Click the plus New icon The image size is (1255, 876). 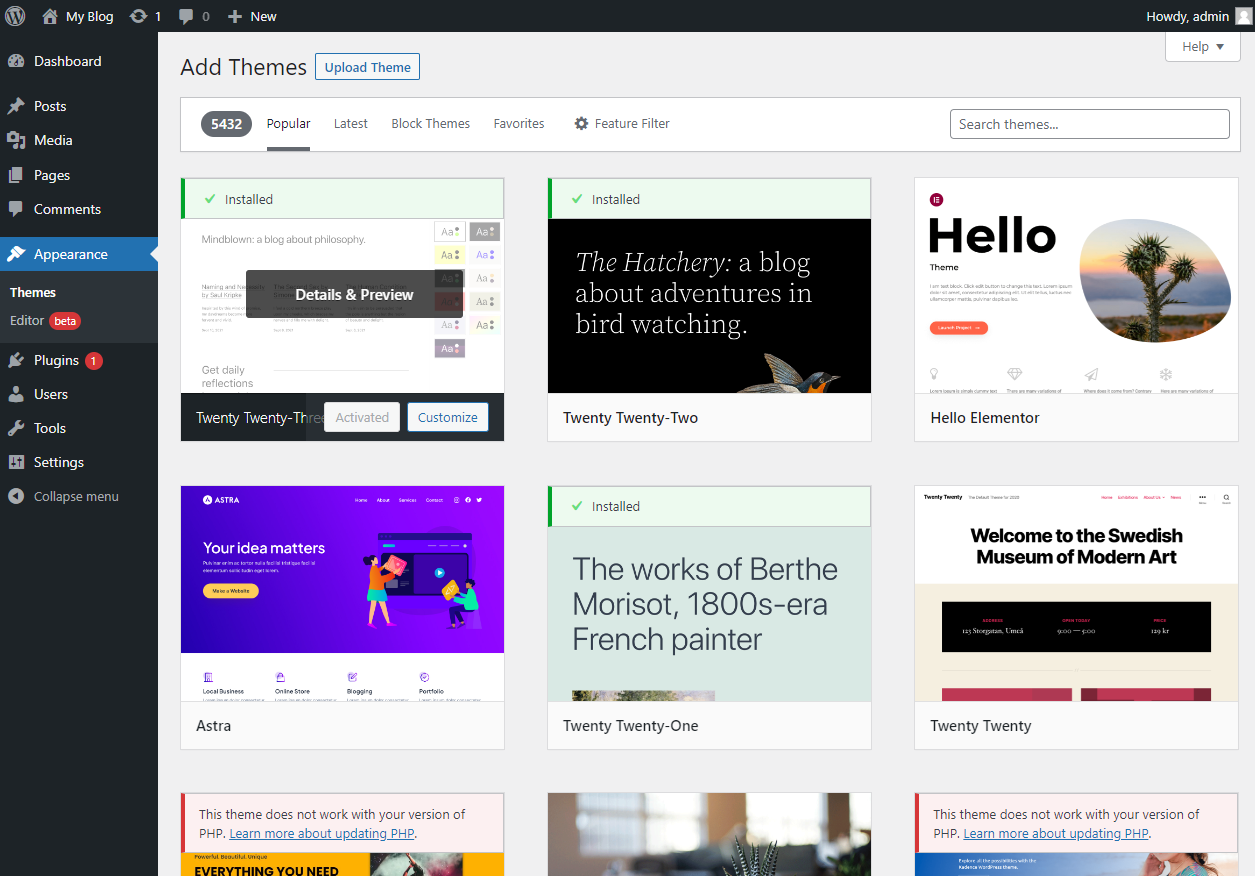click(235, 16)
